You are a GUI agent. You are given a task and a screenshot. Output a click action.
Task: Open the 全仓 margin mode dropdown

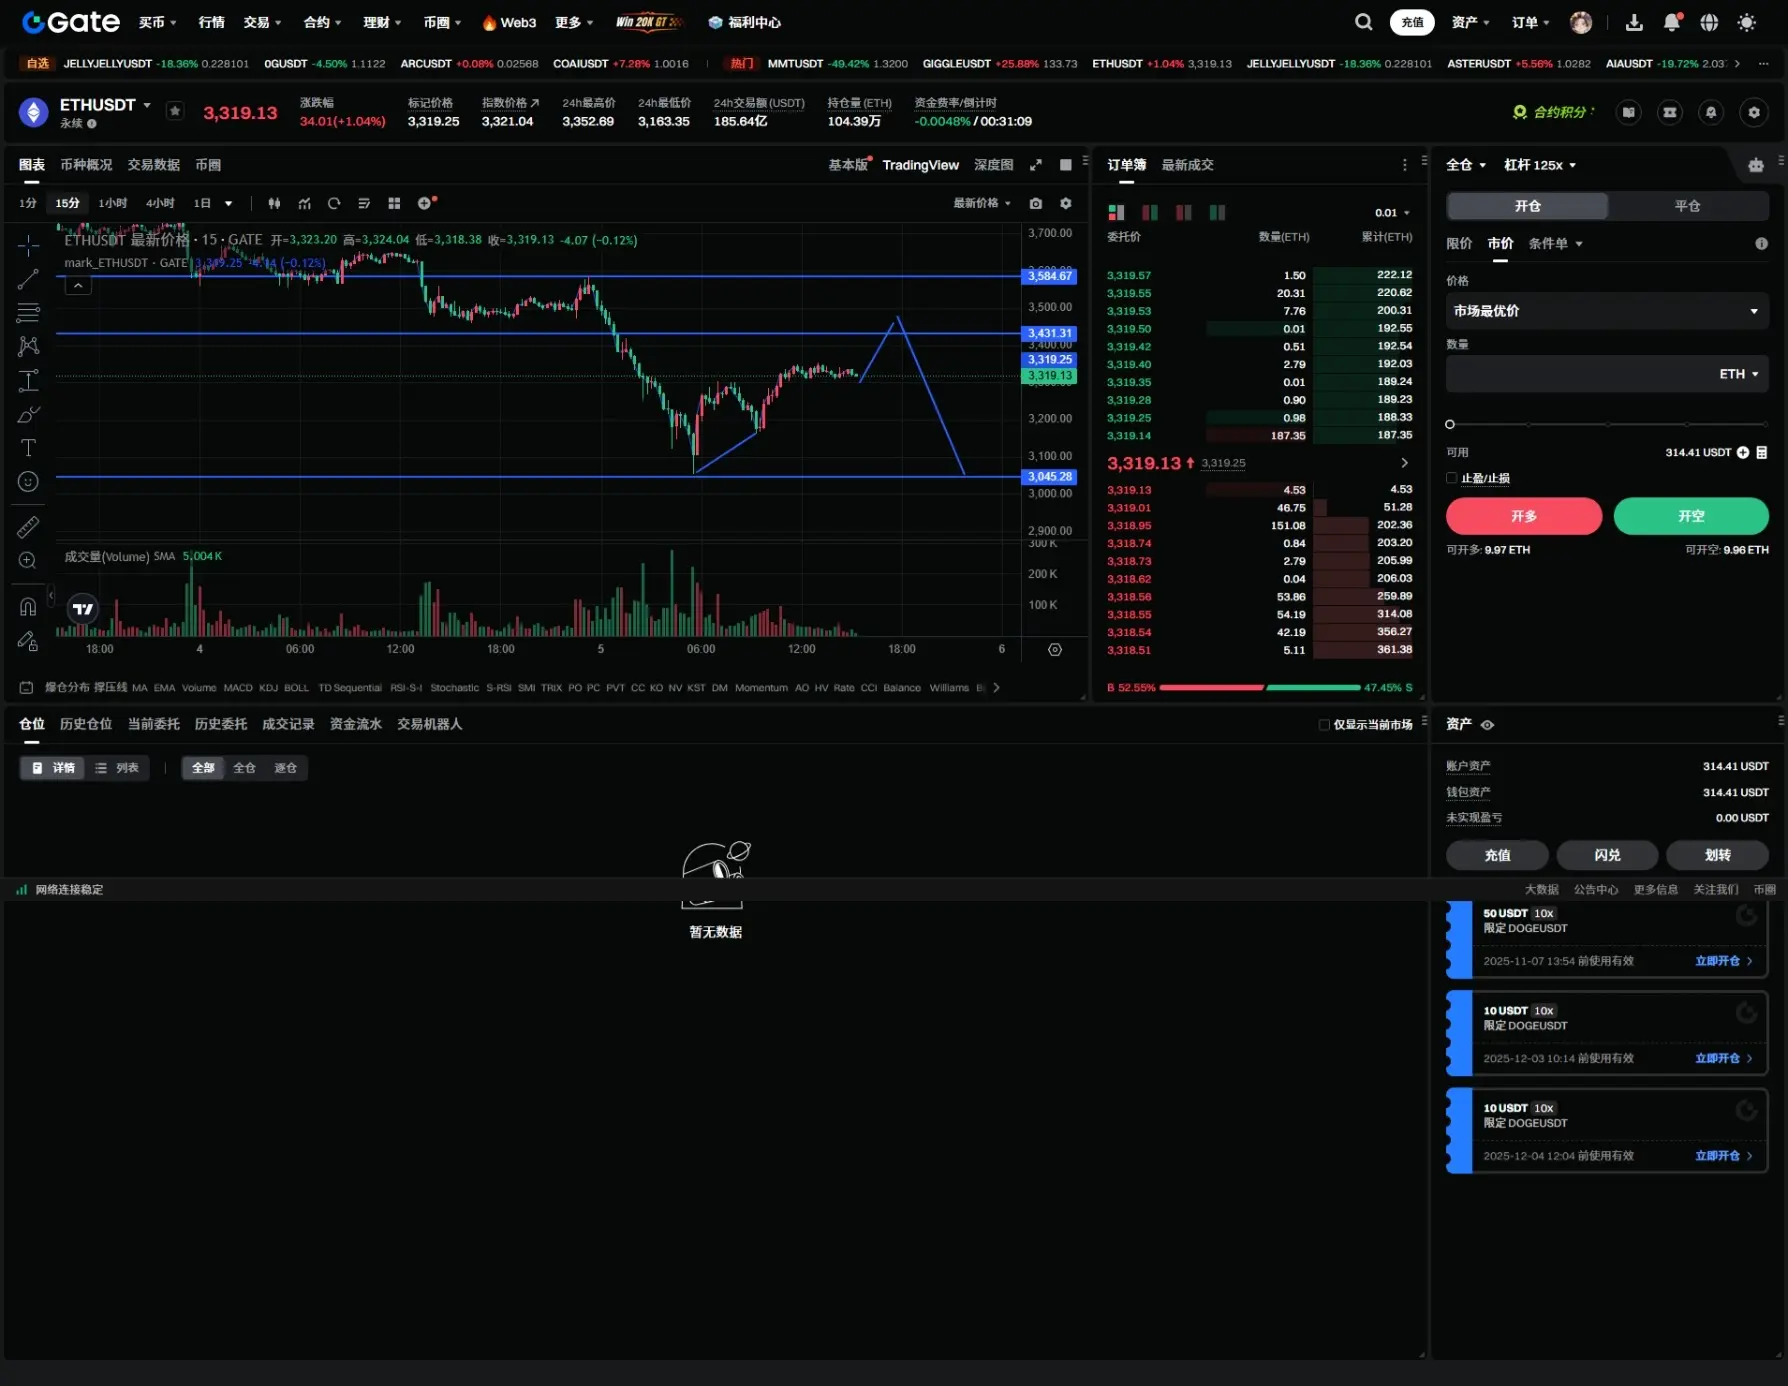[1466, 165]
